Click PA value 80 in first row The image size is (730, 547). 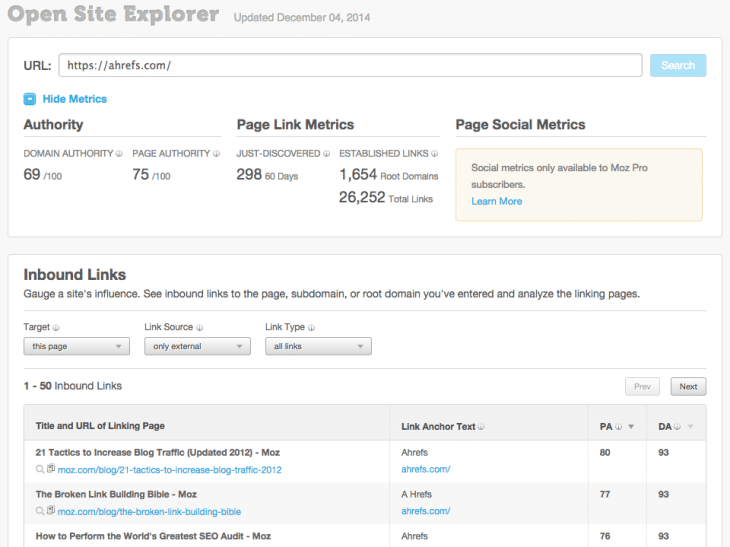605,452
